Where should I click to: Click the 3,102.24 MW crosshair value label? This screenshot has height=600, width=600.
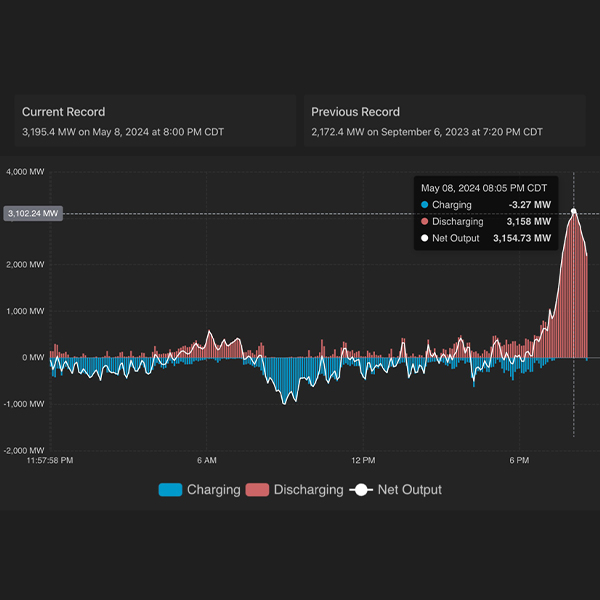pyautogui.click(x=33, y=213)
